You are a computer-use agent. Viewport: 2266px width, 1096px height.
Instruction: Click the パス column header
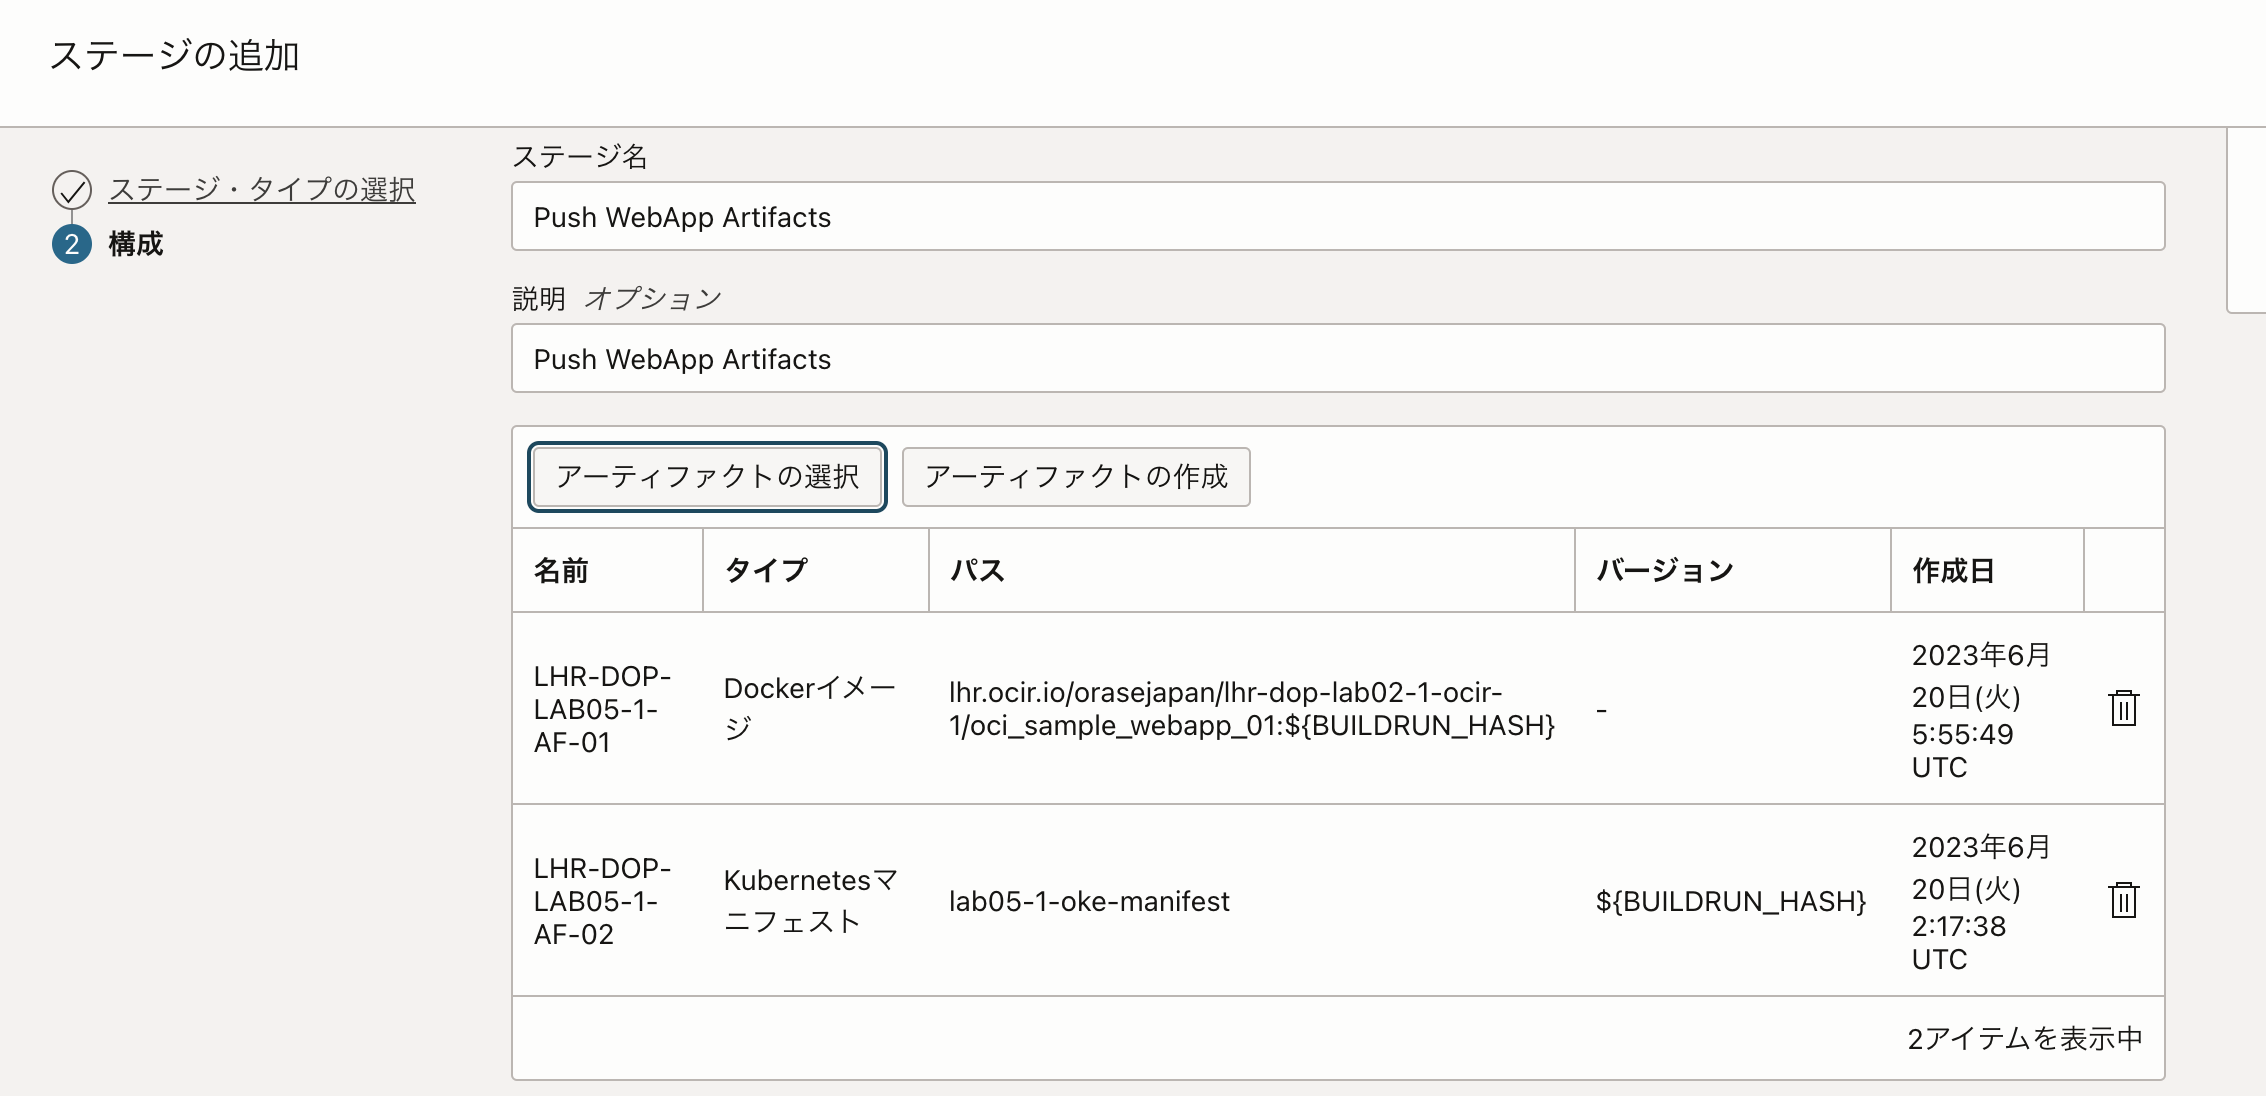[x=977, y=571]
